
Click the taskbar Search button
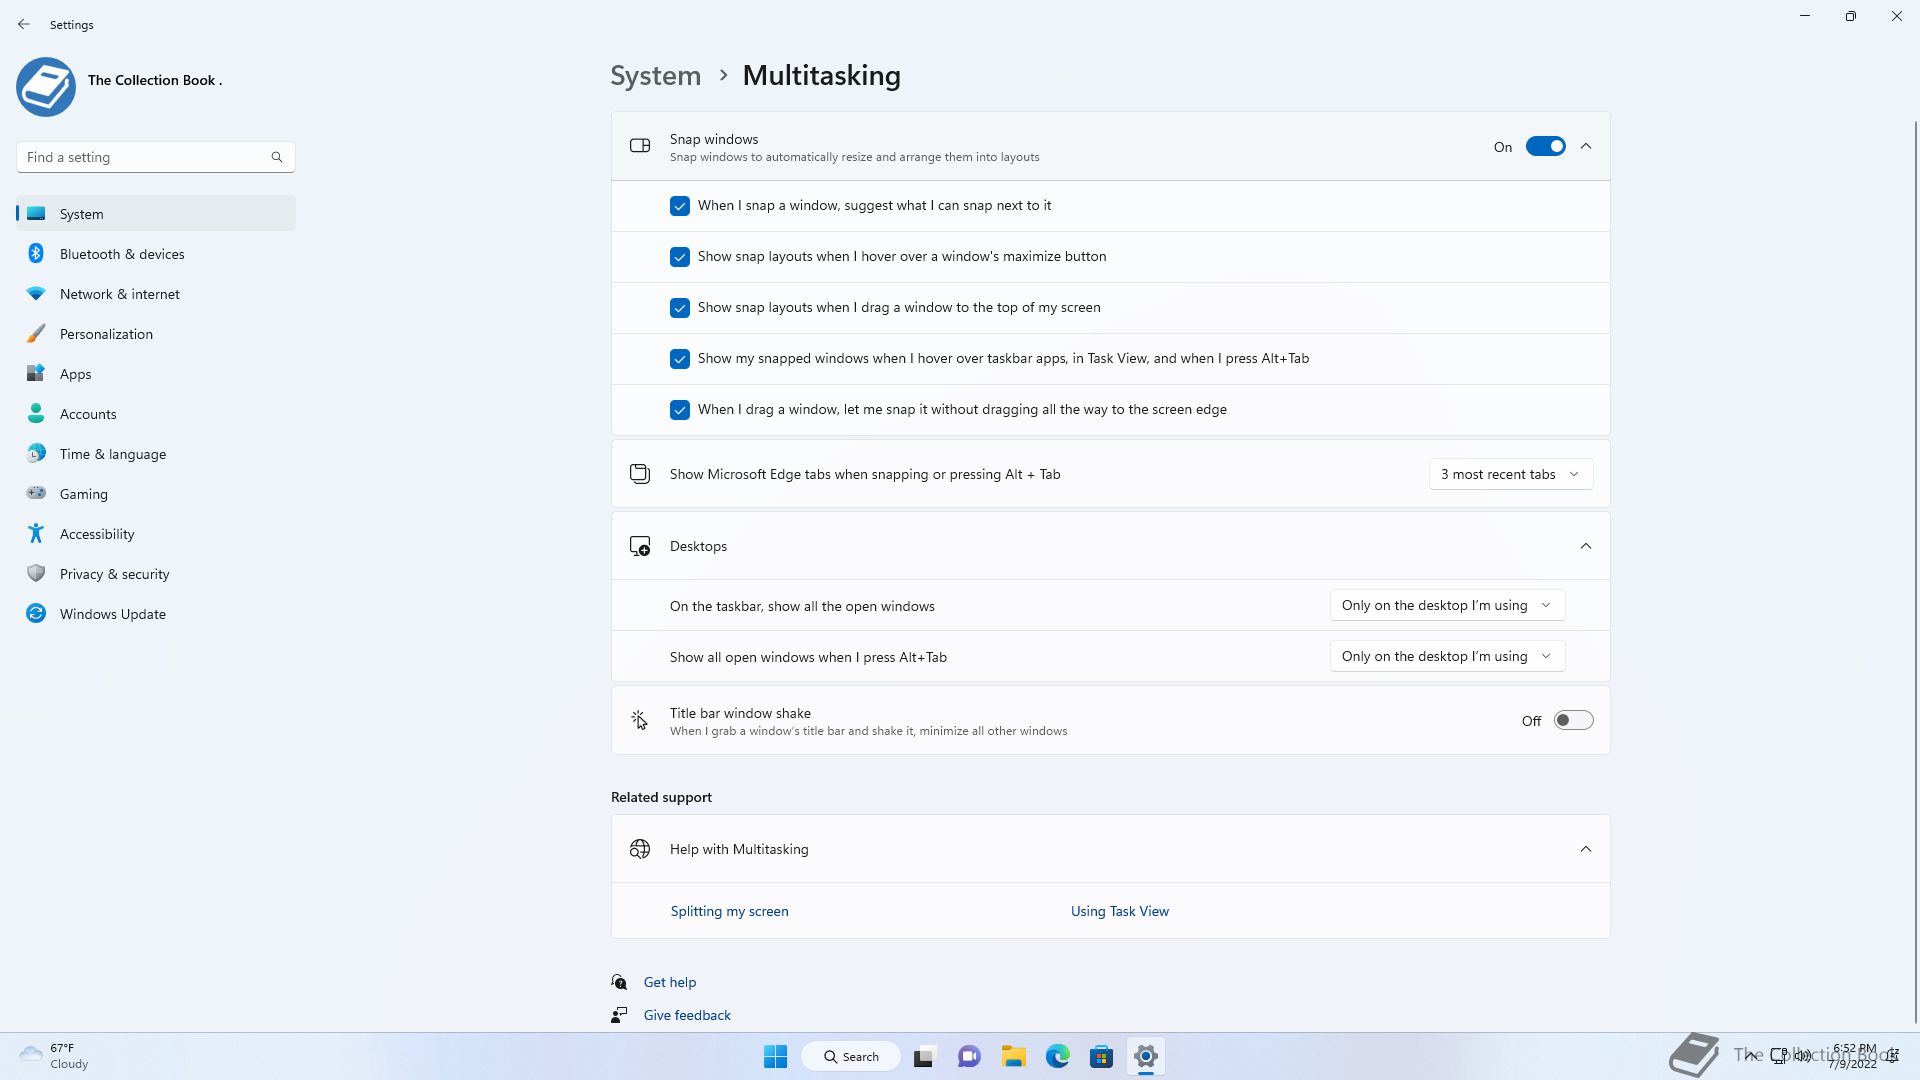(851, 1057)
